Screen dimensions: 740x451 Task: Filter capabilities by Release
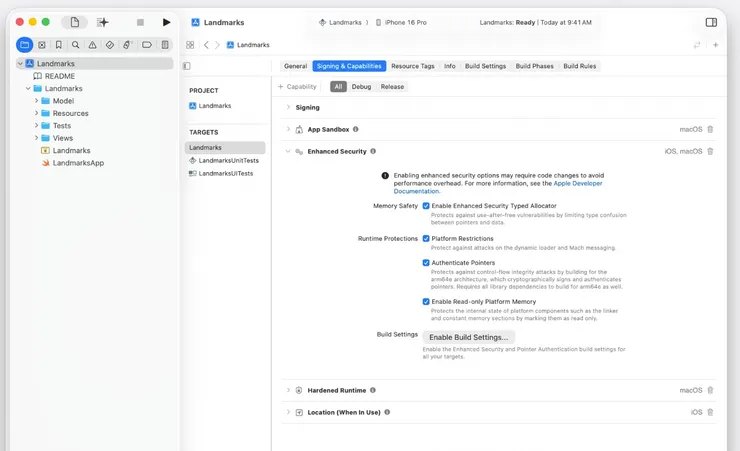point(392,87)
